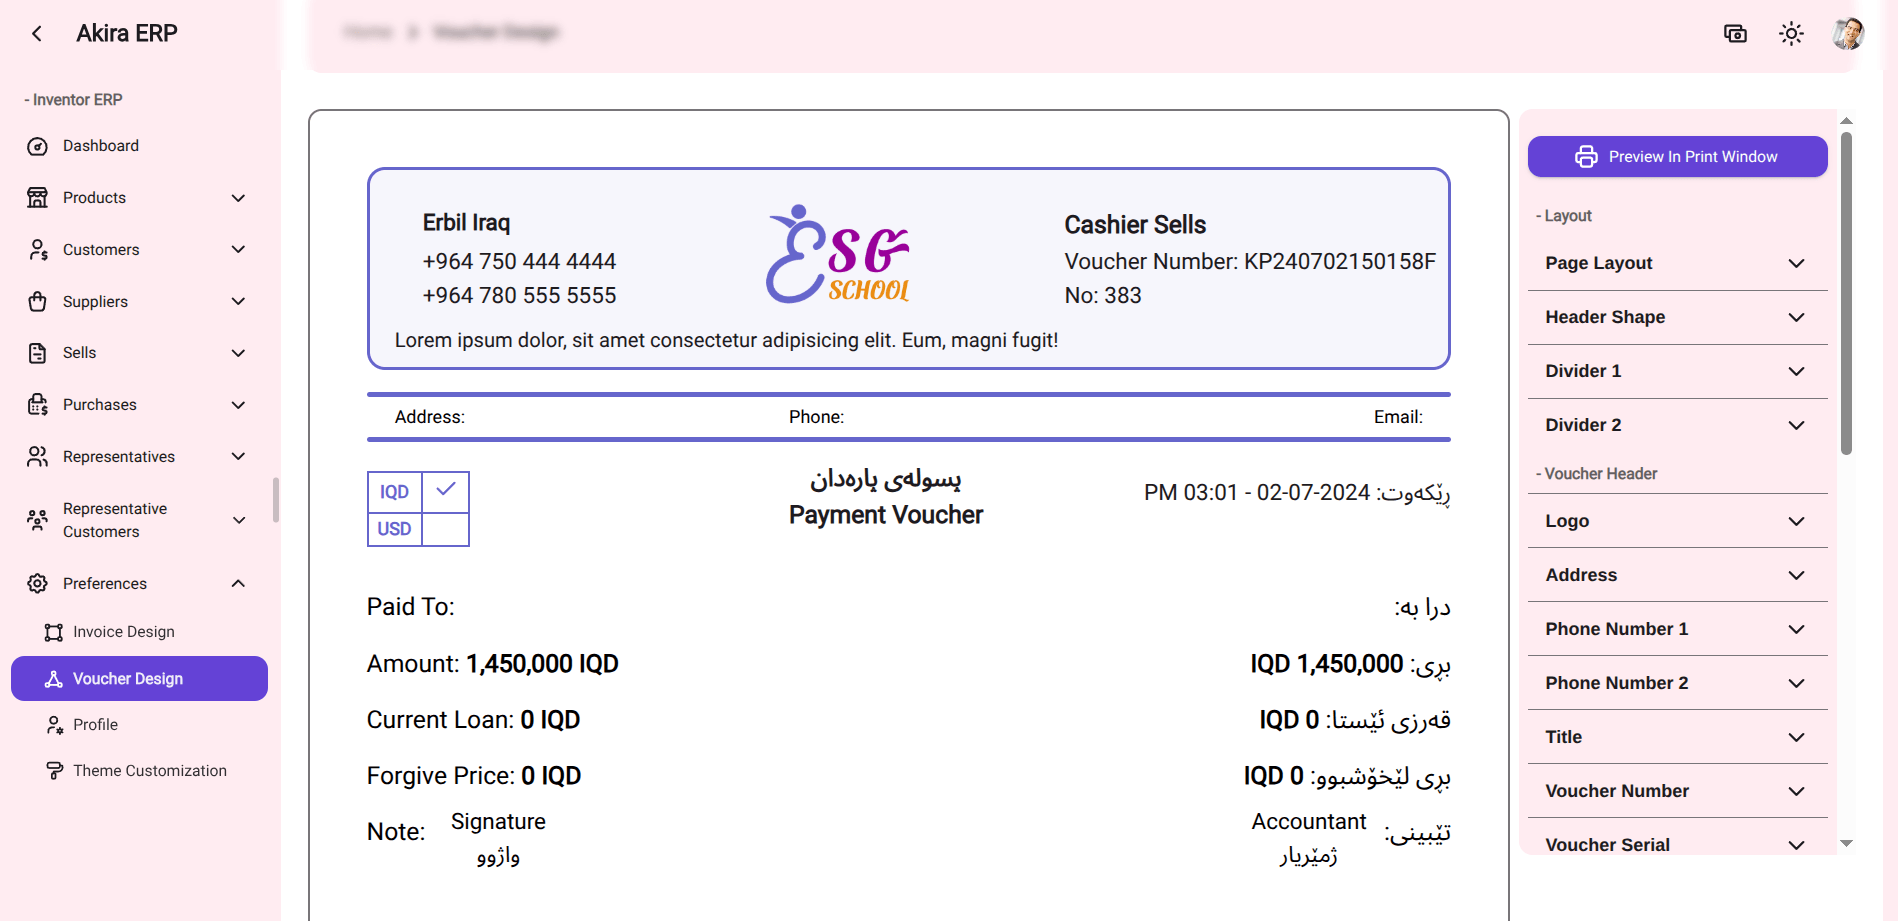Click the Payment Voucher title text
This screenshot has width=1898, height=921.
point(886,515)
